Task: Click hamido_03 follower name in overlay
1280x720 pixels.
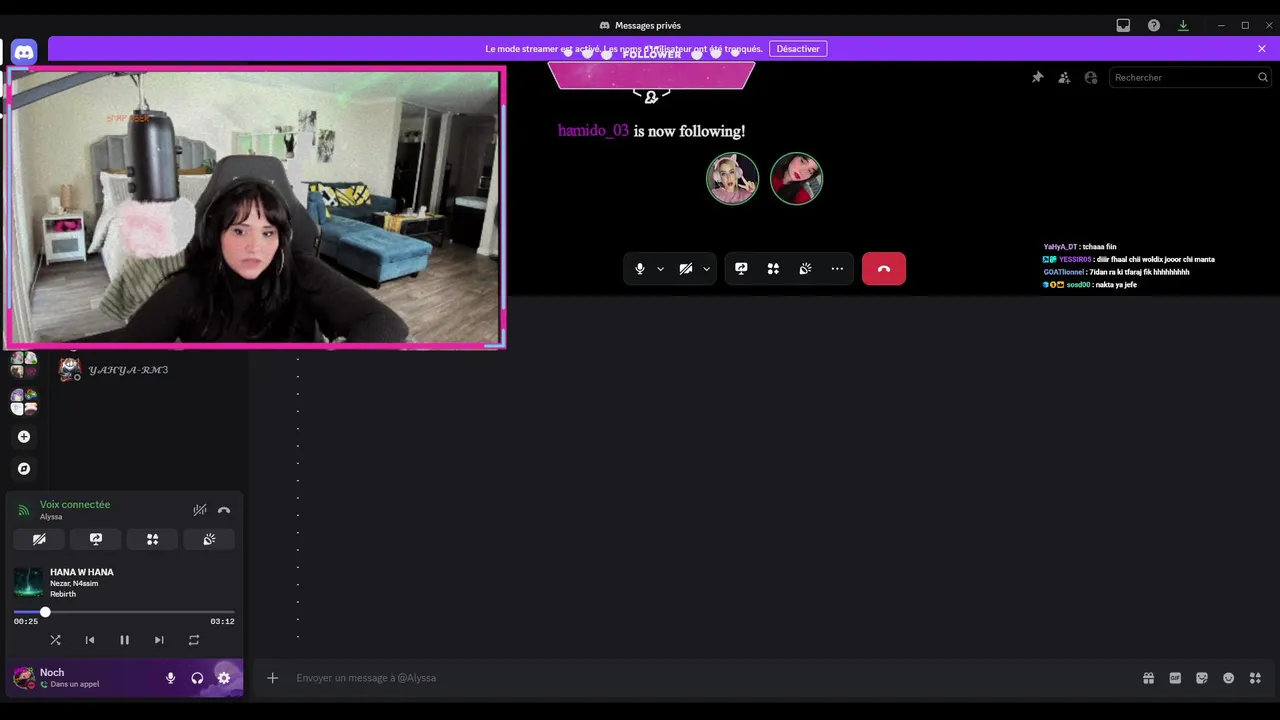Action: pyautogui.click(x=593, y=131)
